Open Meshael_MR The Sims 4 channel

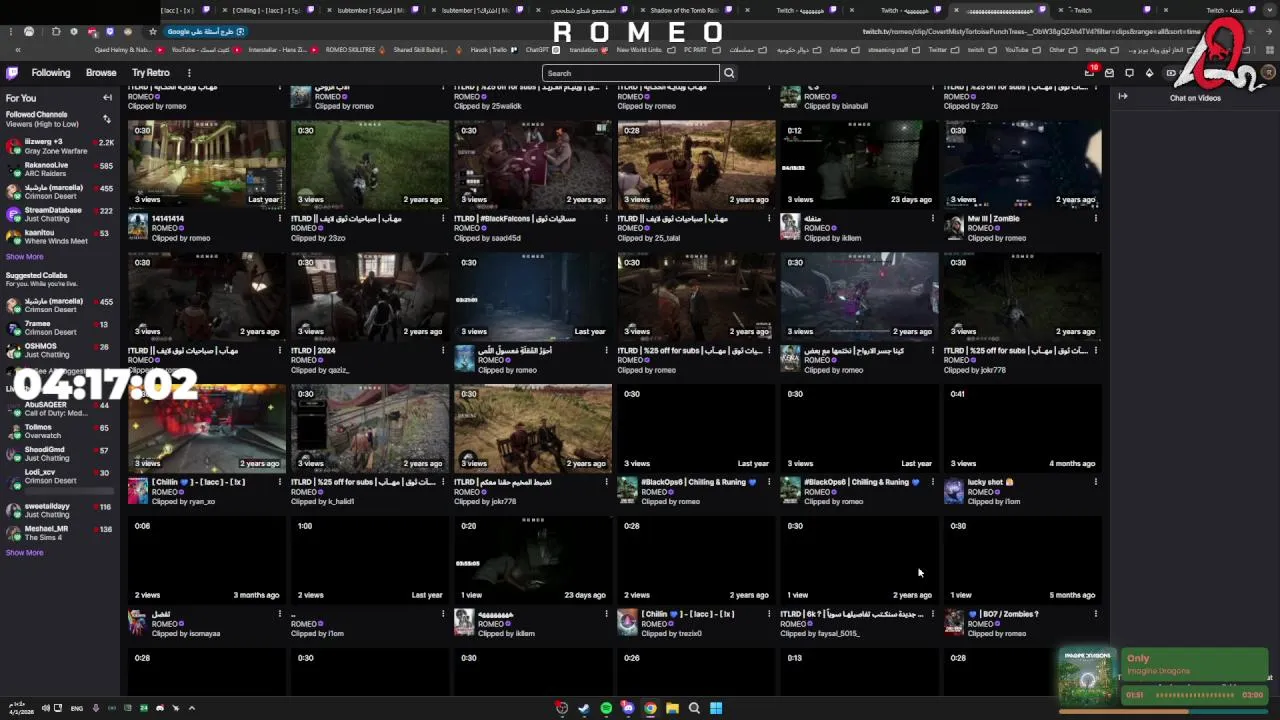point(60,533)
